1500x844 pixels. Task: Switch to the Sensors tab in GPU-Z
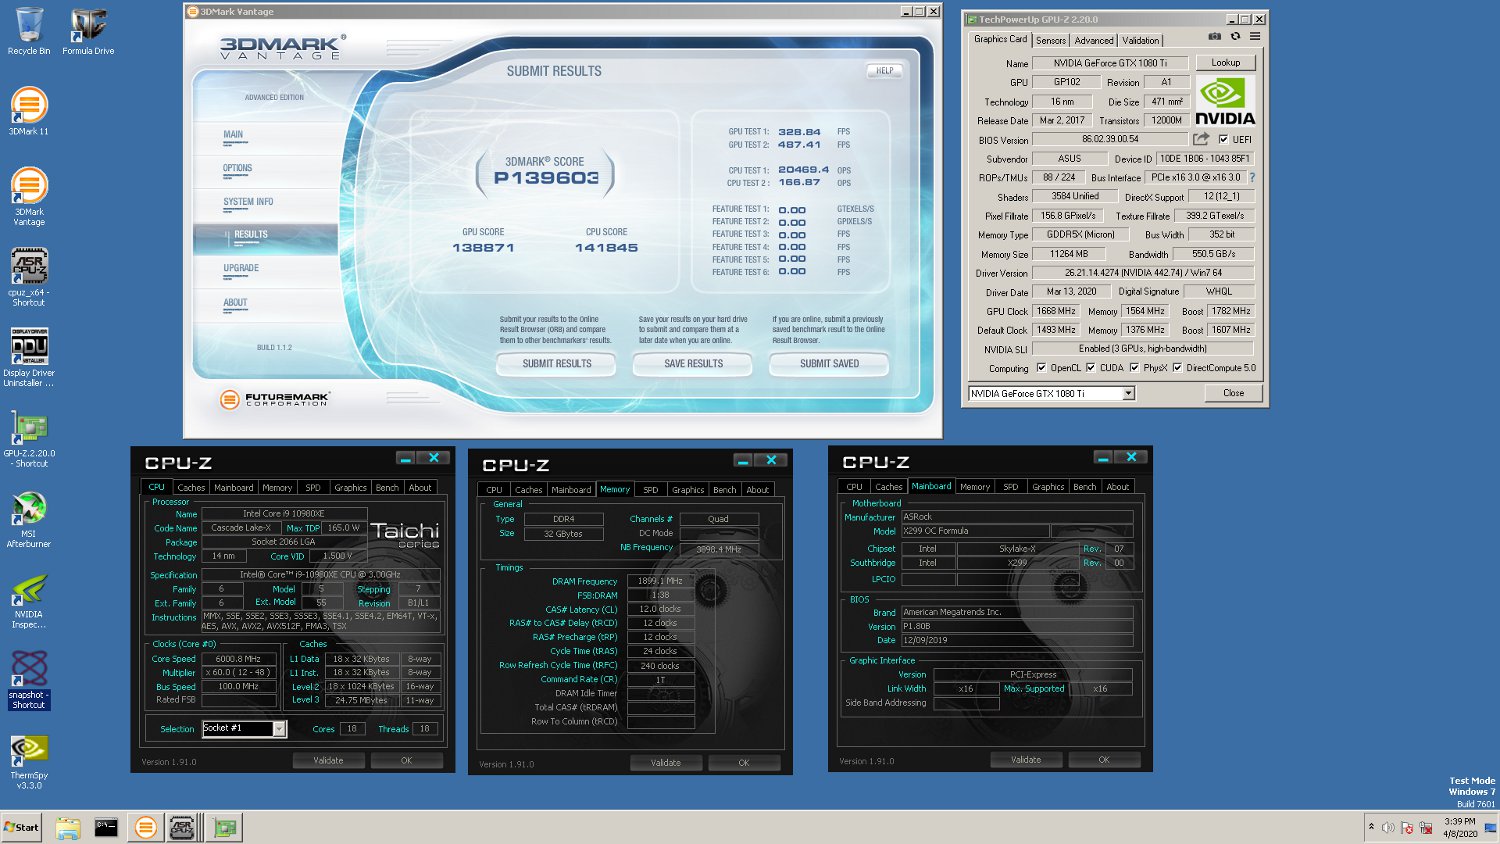[x=1050, y=40]
